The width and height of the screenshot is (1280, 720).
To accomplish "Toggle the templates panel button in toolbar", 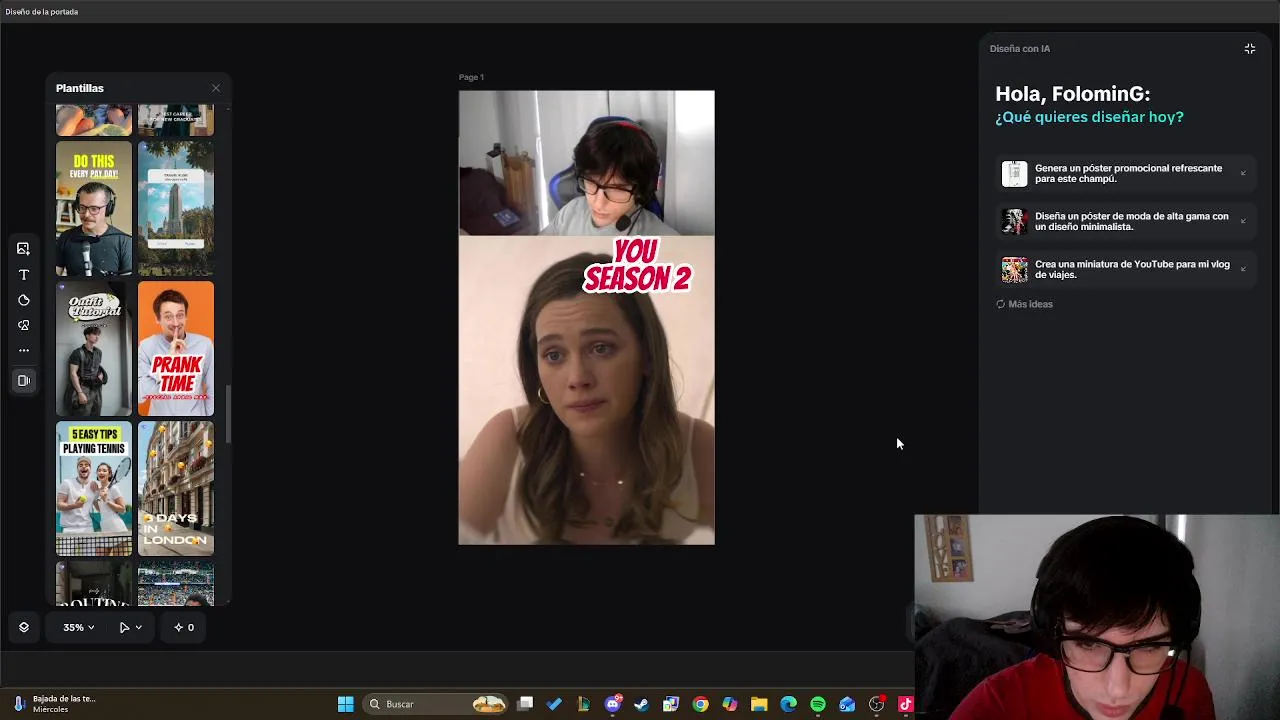I will point(23,380).
